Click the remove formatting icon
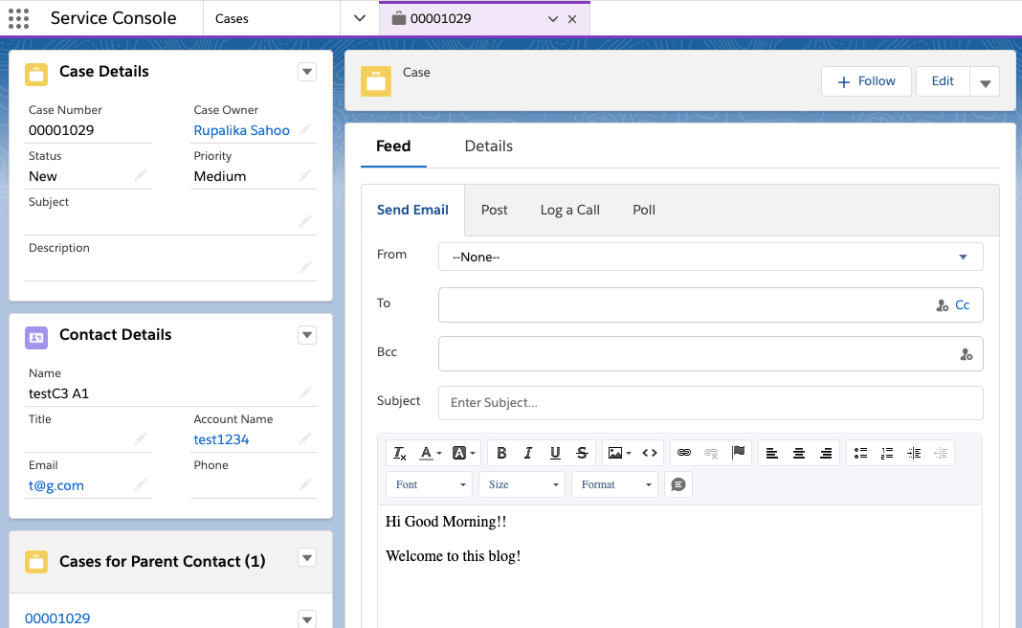The image size is (1022, 628). tap(400, 453)
